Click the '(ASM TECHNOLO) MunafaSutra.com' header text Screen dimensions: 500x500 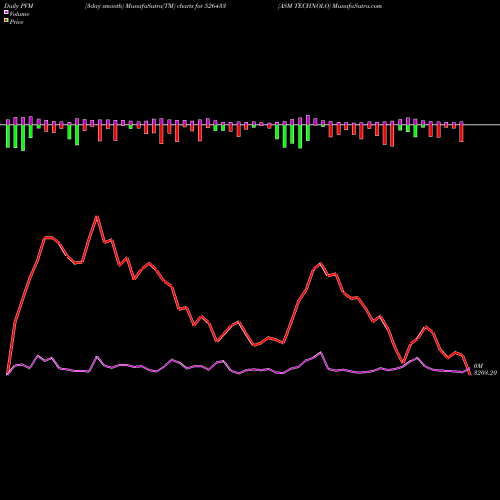(x=330, y=6)
